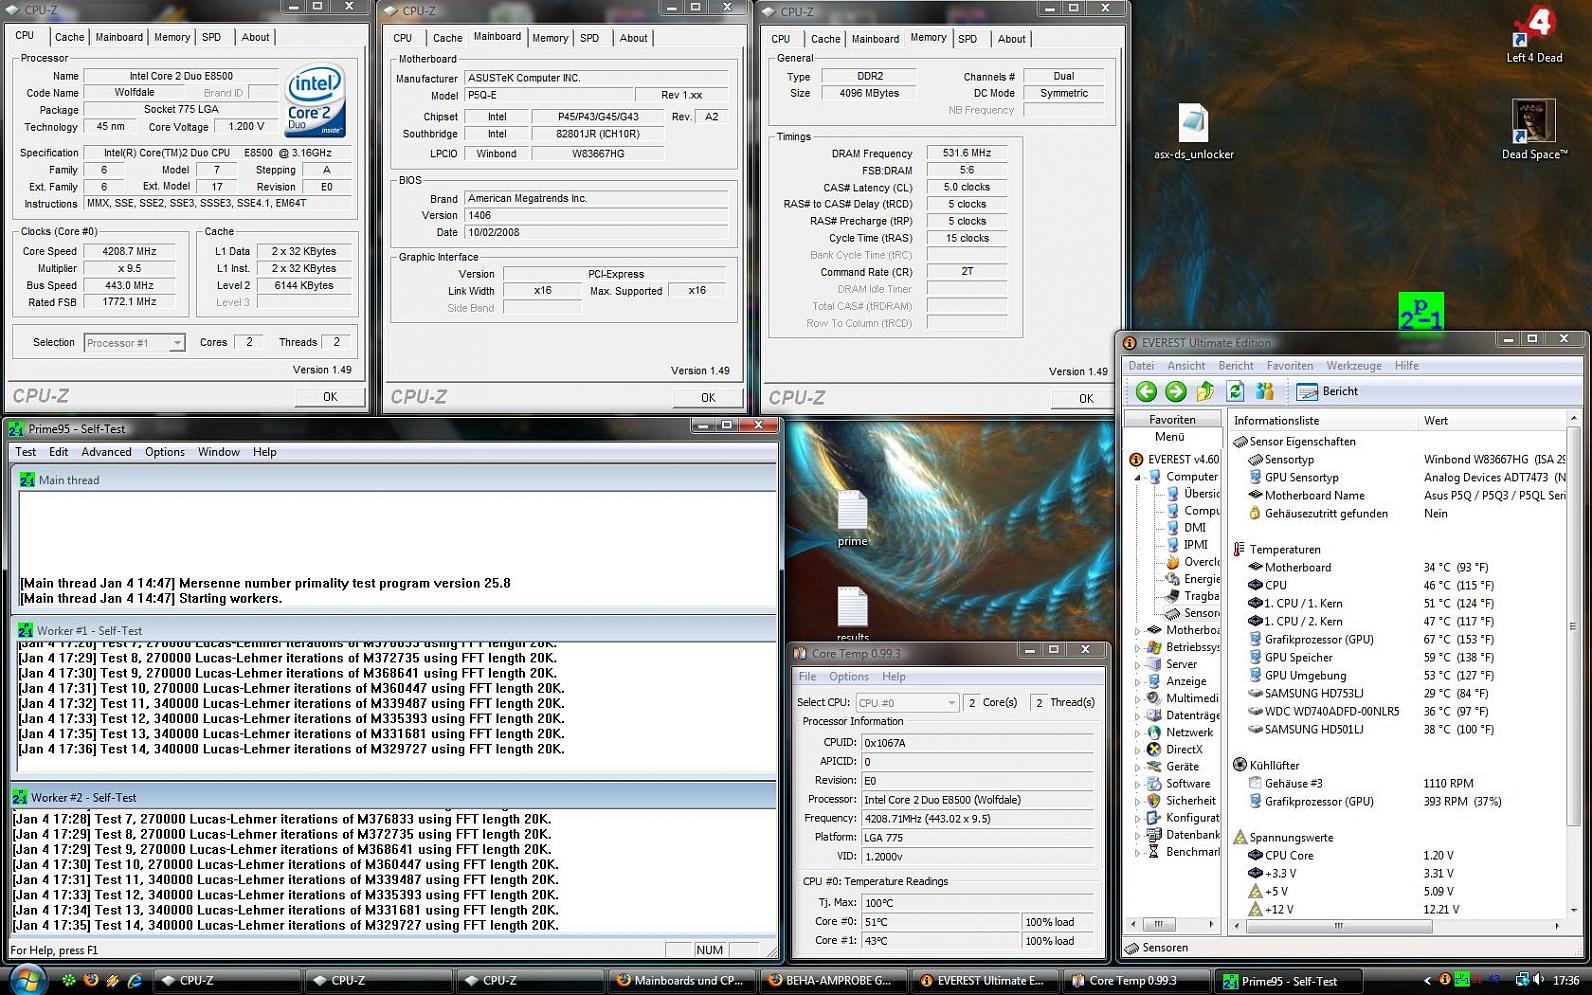
Task: Click the Favoriten panel button in EVEREST
Action: point(1172,420)
